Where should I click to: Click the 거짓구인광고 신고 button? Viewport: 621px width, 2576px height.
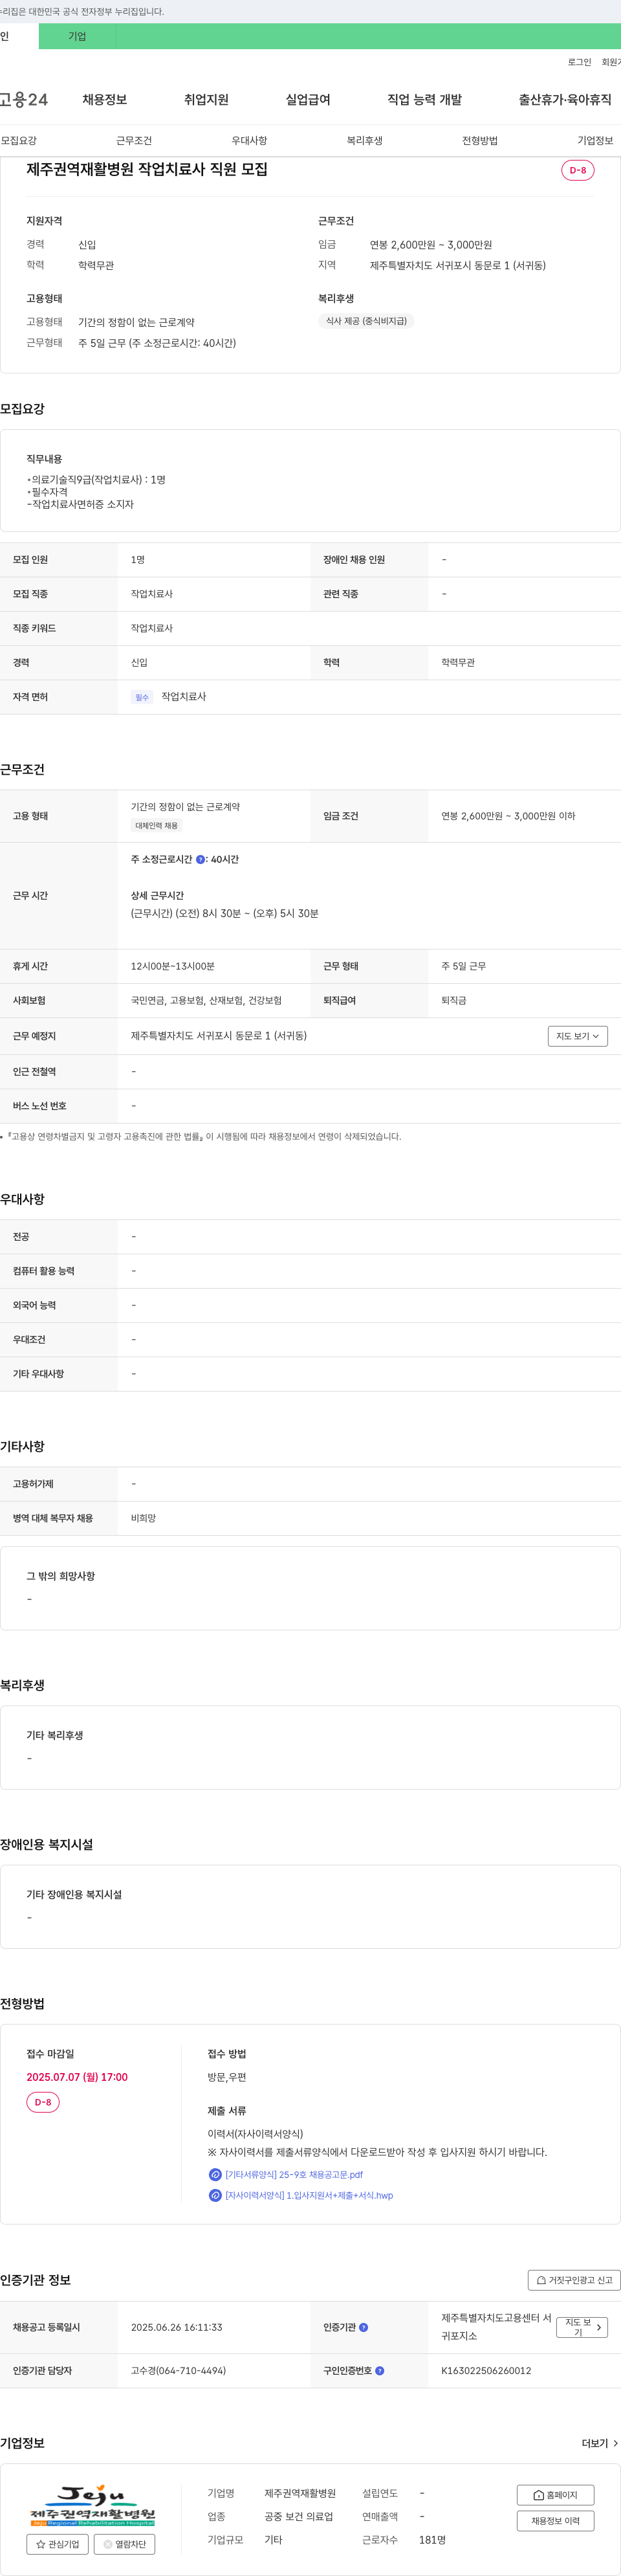574,2280
